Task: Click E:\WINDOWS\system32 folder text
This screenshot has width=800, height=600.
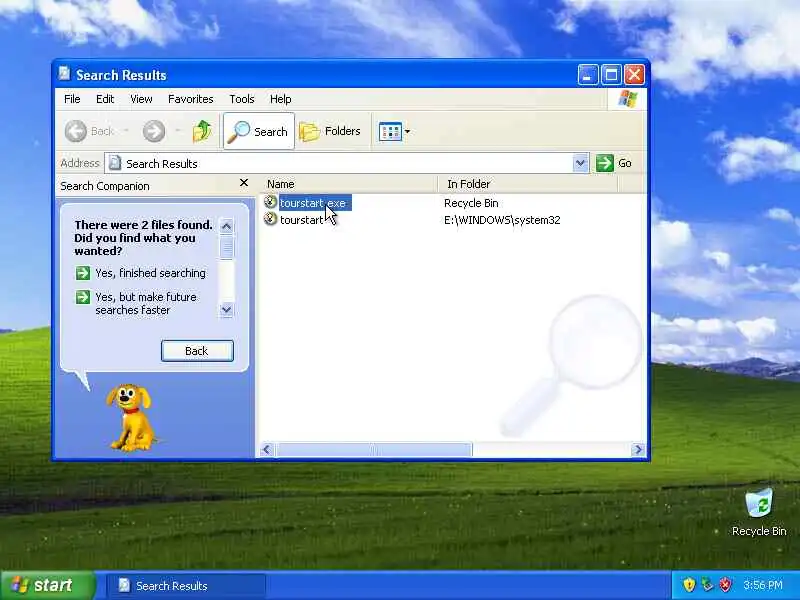Action: [x=502, y=220]
